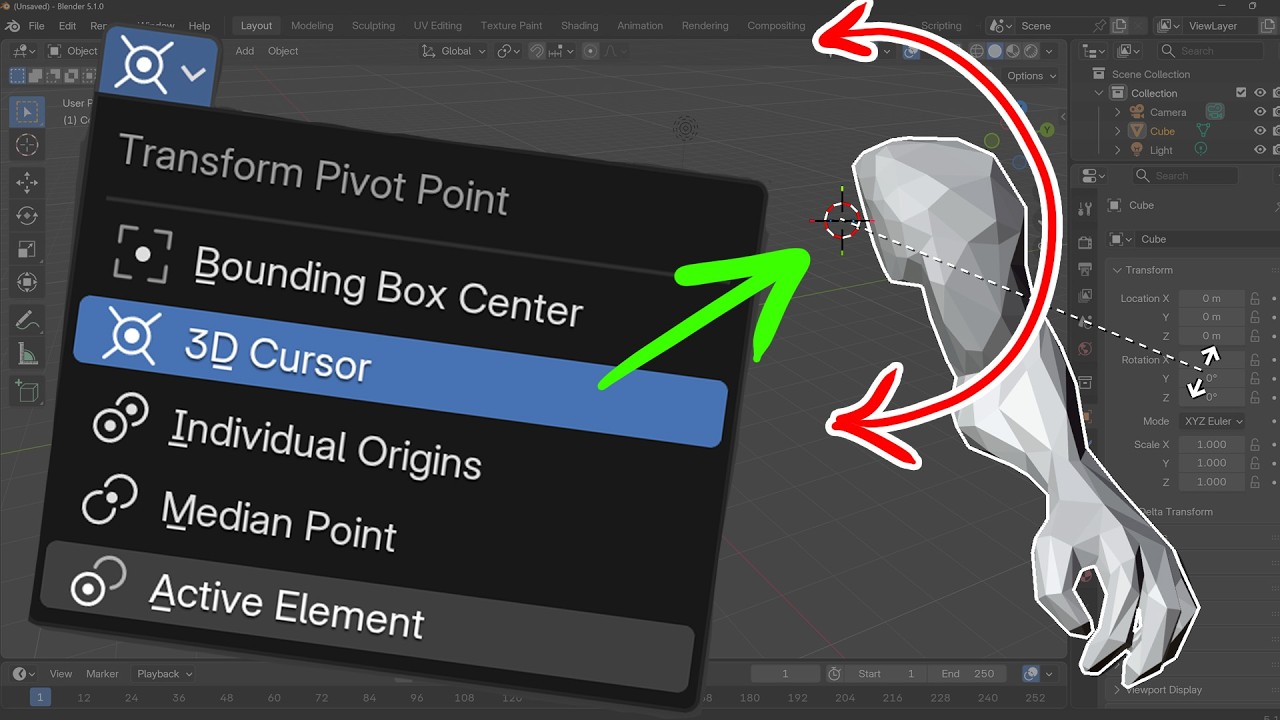The image size is (1280, 720).
Task: Select the Measure tool
Action: 27,354
